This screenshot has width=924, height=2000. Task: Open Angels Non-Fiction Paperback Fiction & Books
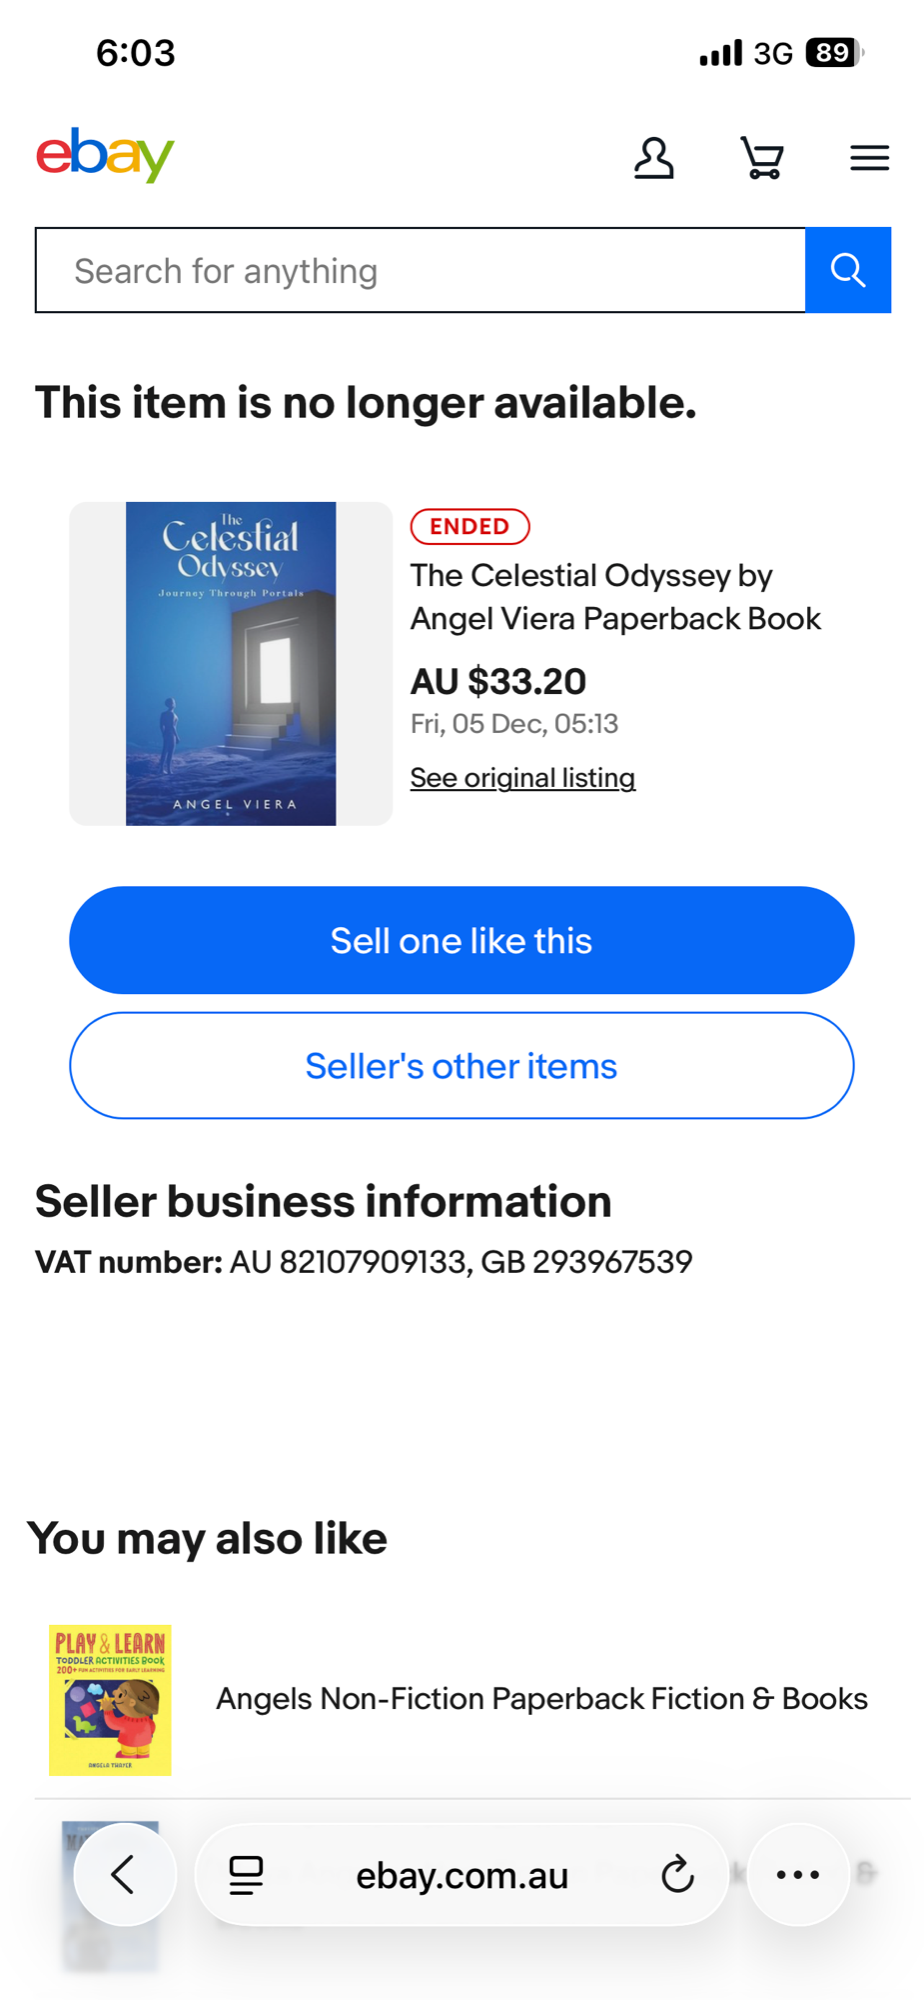pos(541,1699)
